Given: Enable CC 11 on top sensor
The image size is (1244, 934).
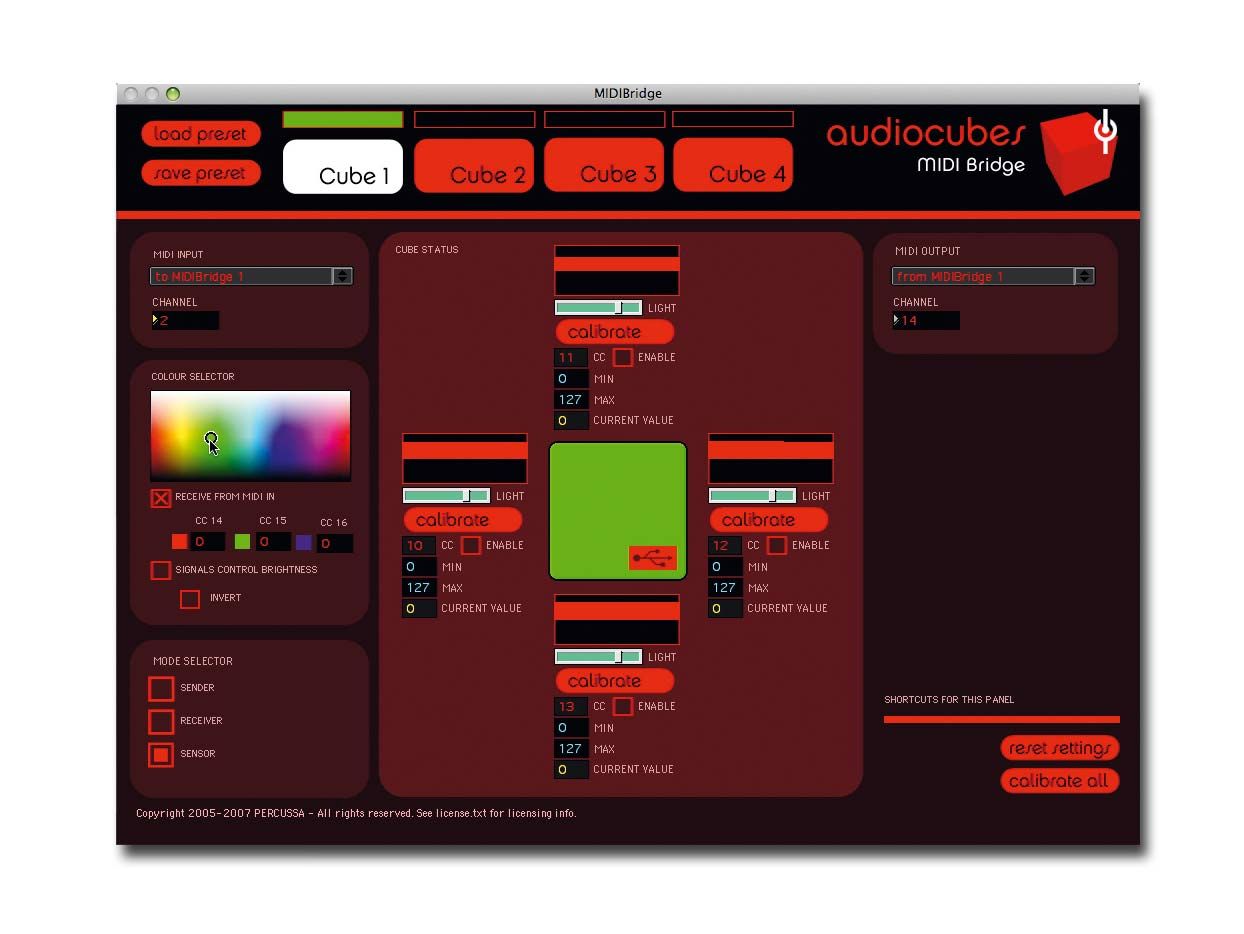Looking at the screenshot, I should tap(623, 357).
